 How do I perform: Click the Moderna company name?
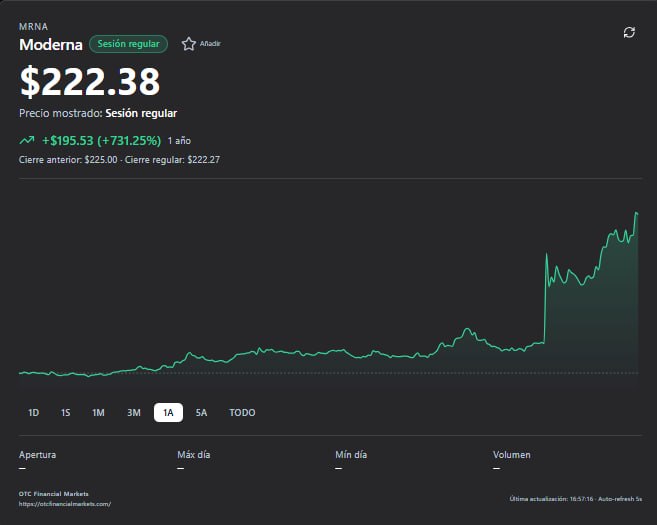tap(51, 44)
